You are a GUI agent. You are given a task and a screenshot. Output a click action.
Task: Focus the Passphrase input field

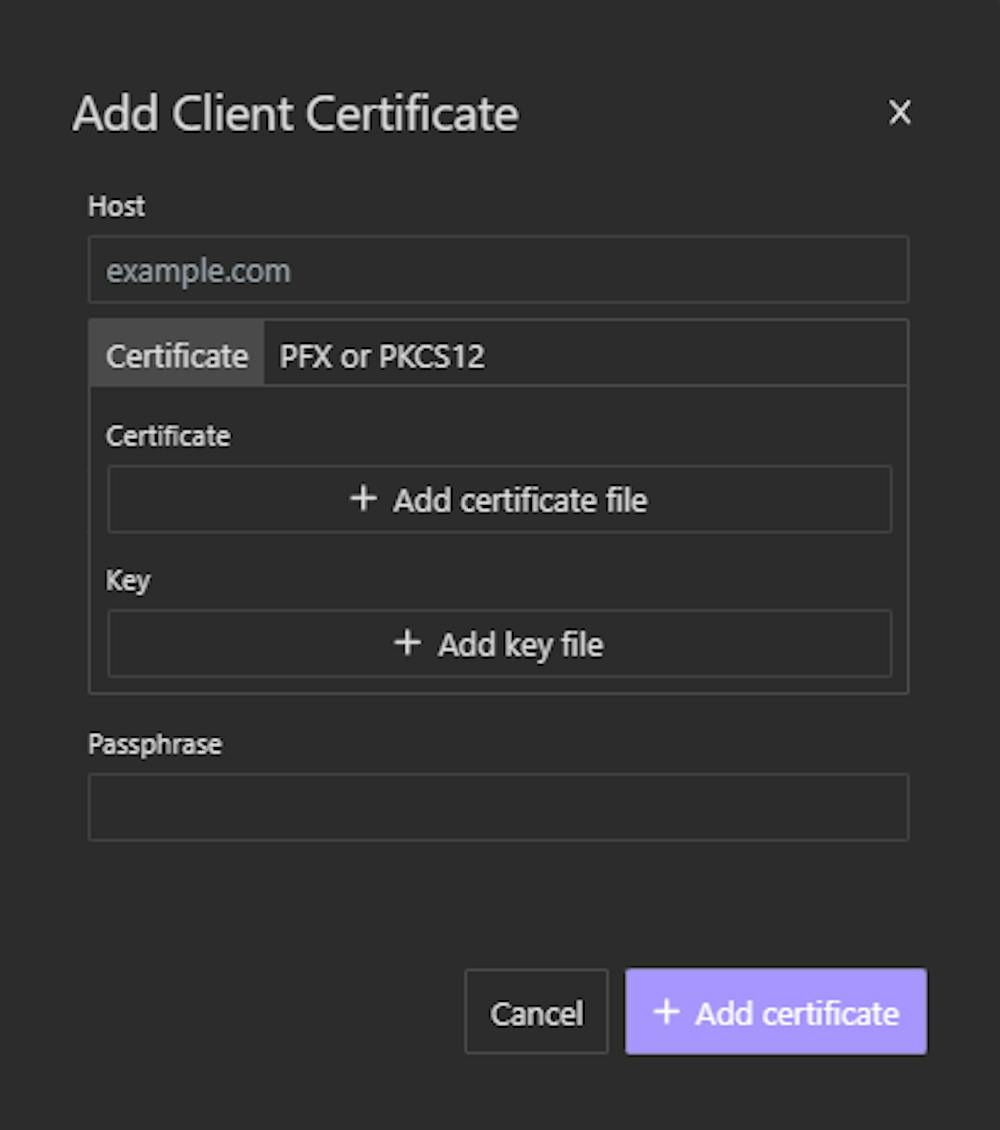(x=498, y=806)
